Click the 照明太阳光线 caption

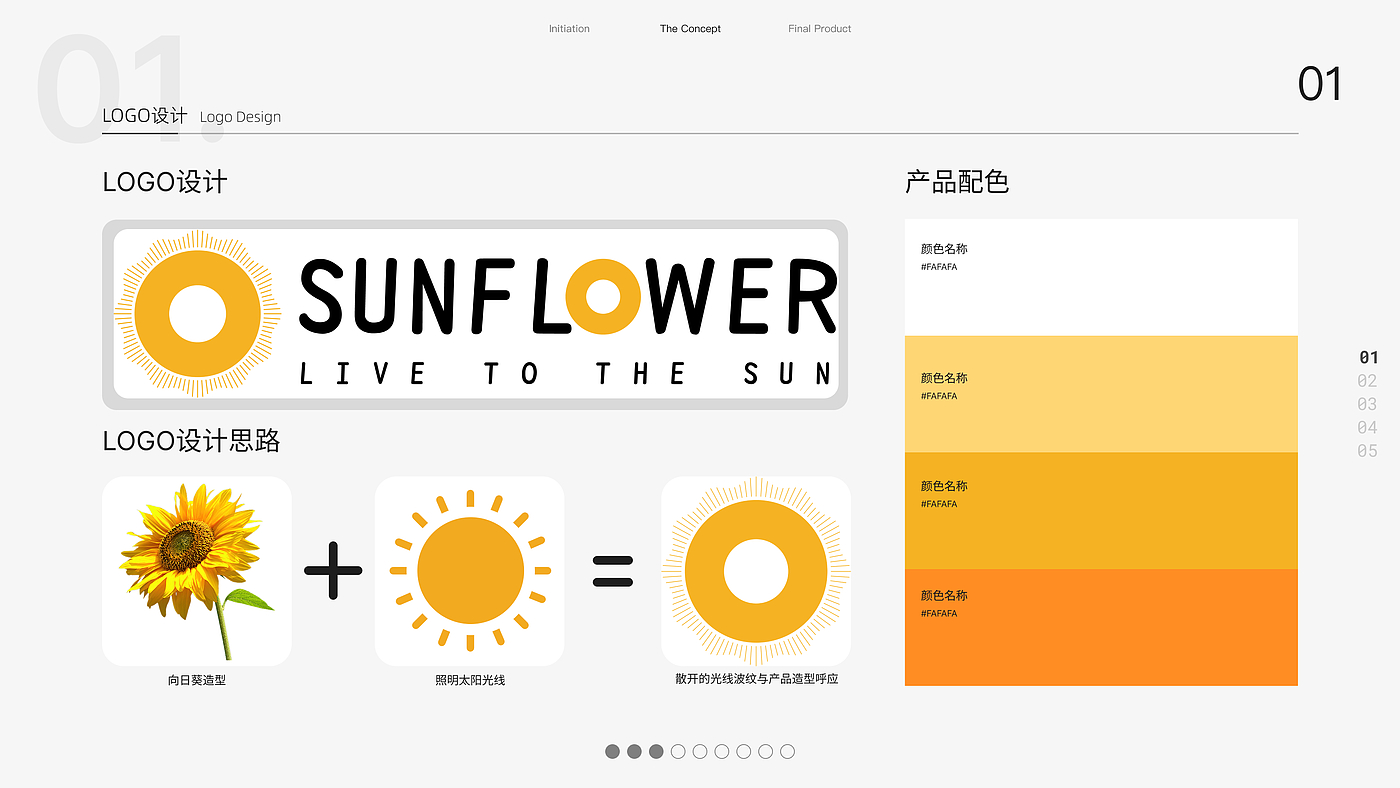click(470, 681)
